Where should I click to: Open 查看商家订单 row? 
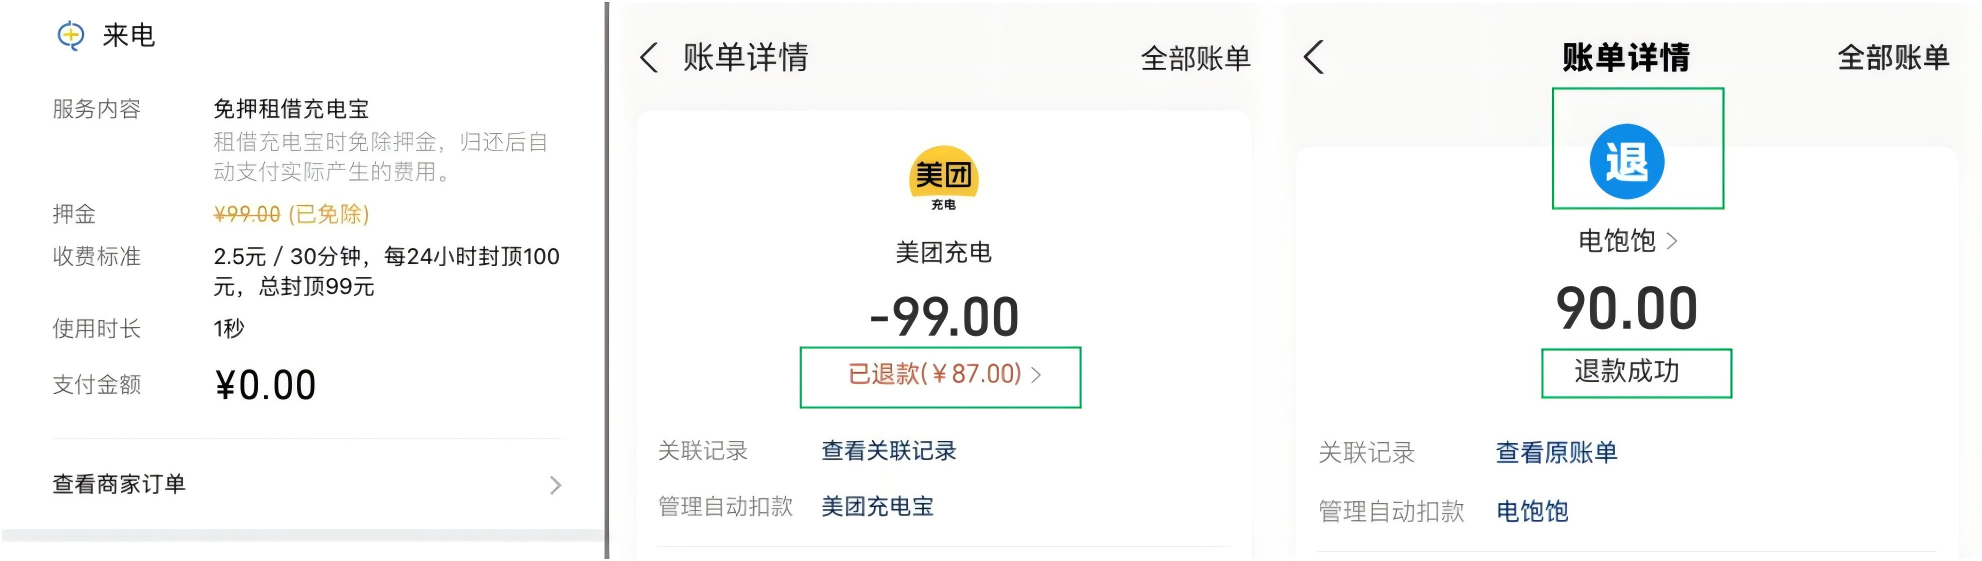point(308,485)
